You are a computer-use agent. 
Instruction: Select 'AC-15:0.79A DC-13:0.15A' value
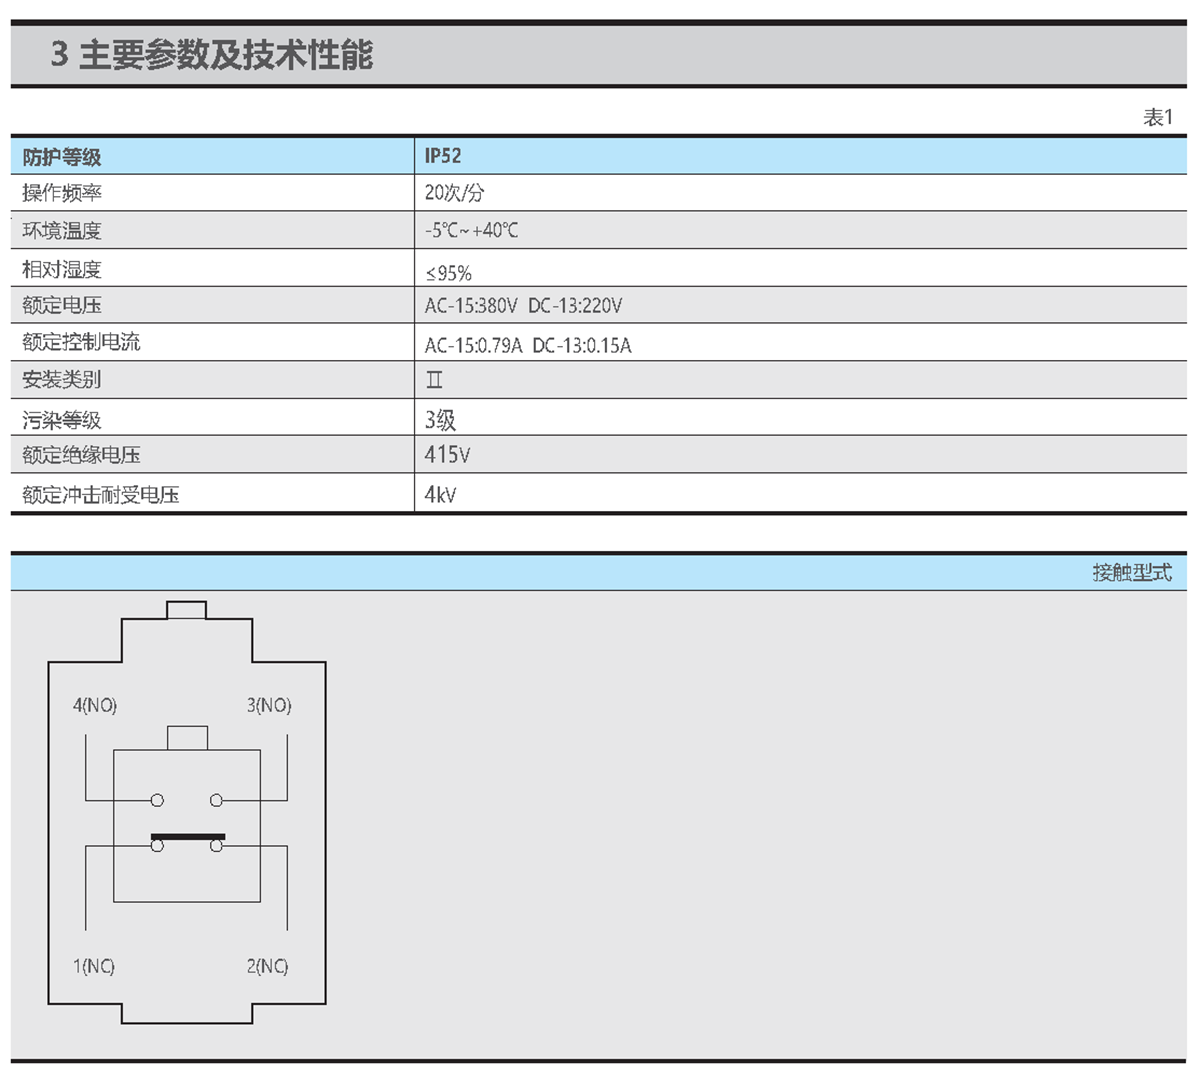pyautogui.click(x=528, y=346)
